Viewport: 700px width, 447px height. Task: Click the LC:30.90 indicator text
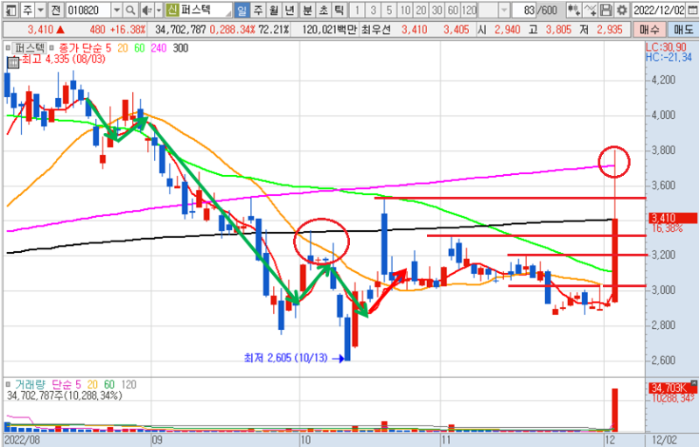pos(666,47)
